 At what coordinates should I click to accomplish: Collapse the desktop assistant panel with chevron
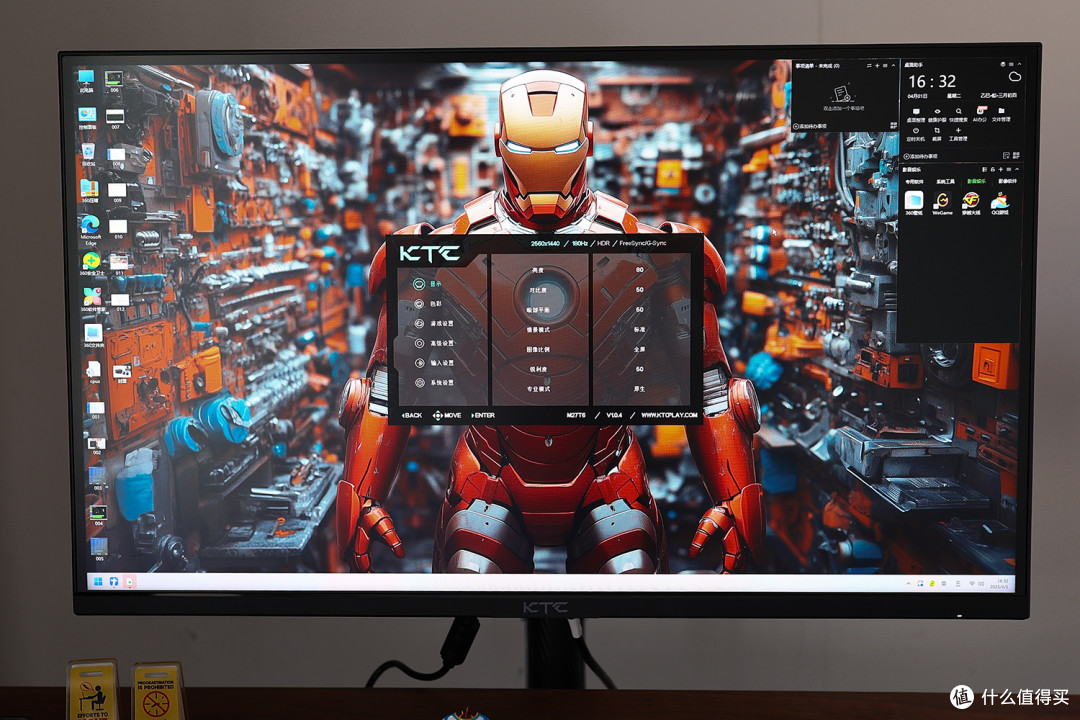click(1019, 64)
